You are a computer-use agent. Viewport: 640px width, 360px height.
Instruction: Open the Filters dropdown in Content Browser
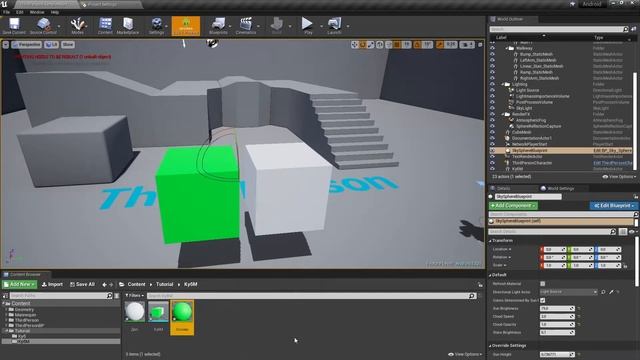tap(134, 296)
